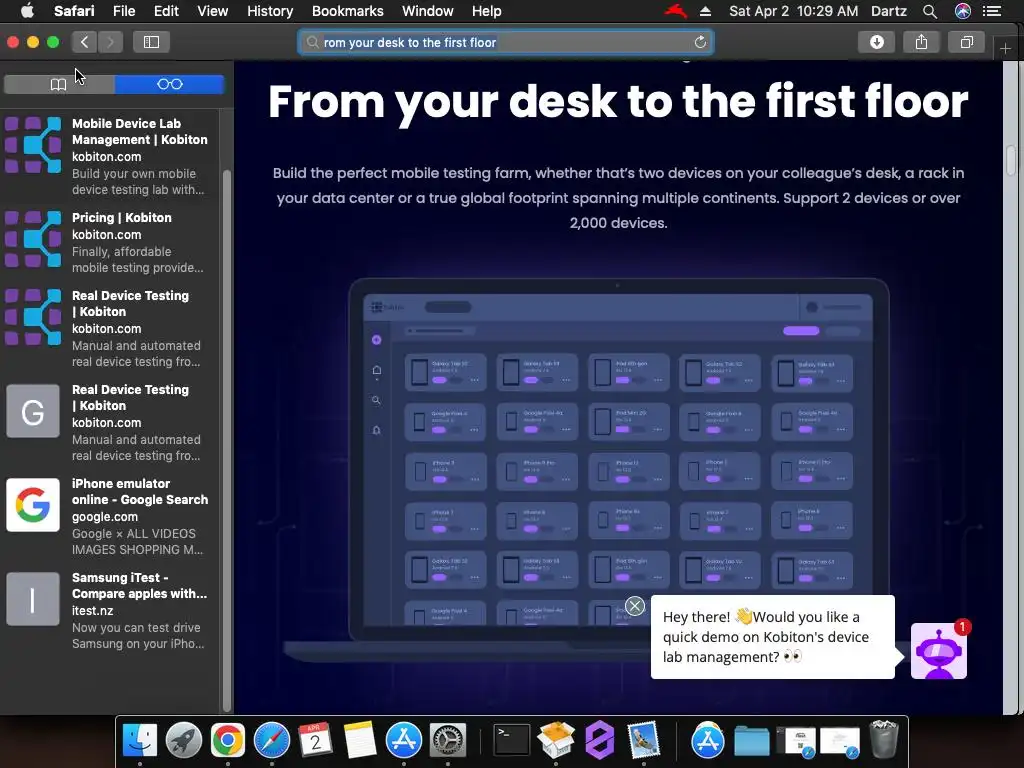Open the Window menu
Viewport: 1024px width, 768px height.
428,11
